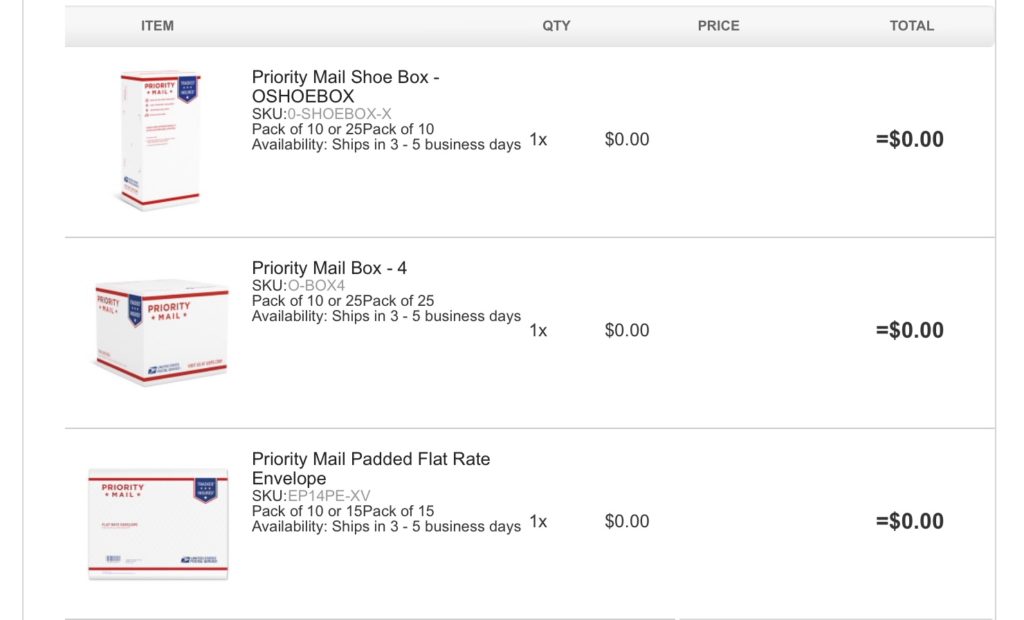Open the Priority Mail Shoe Box product image
The image size is (1024, 620).
159,140
